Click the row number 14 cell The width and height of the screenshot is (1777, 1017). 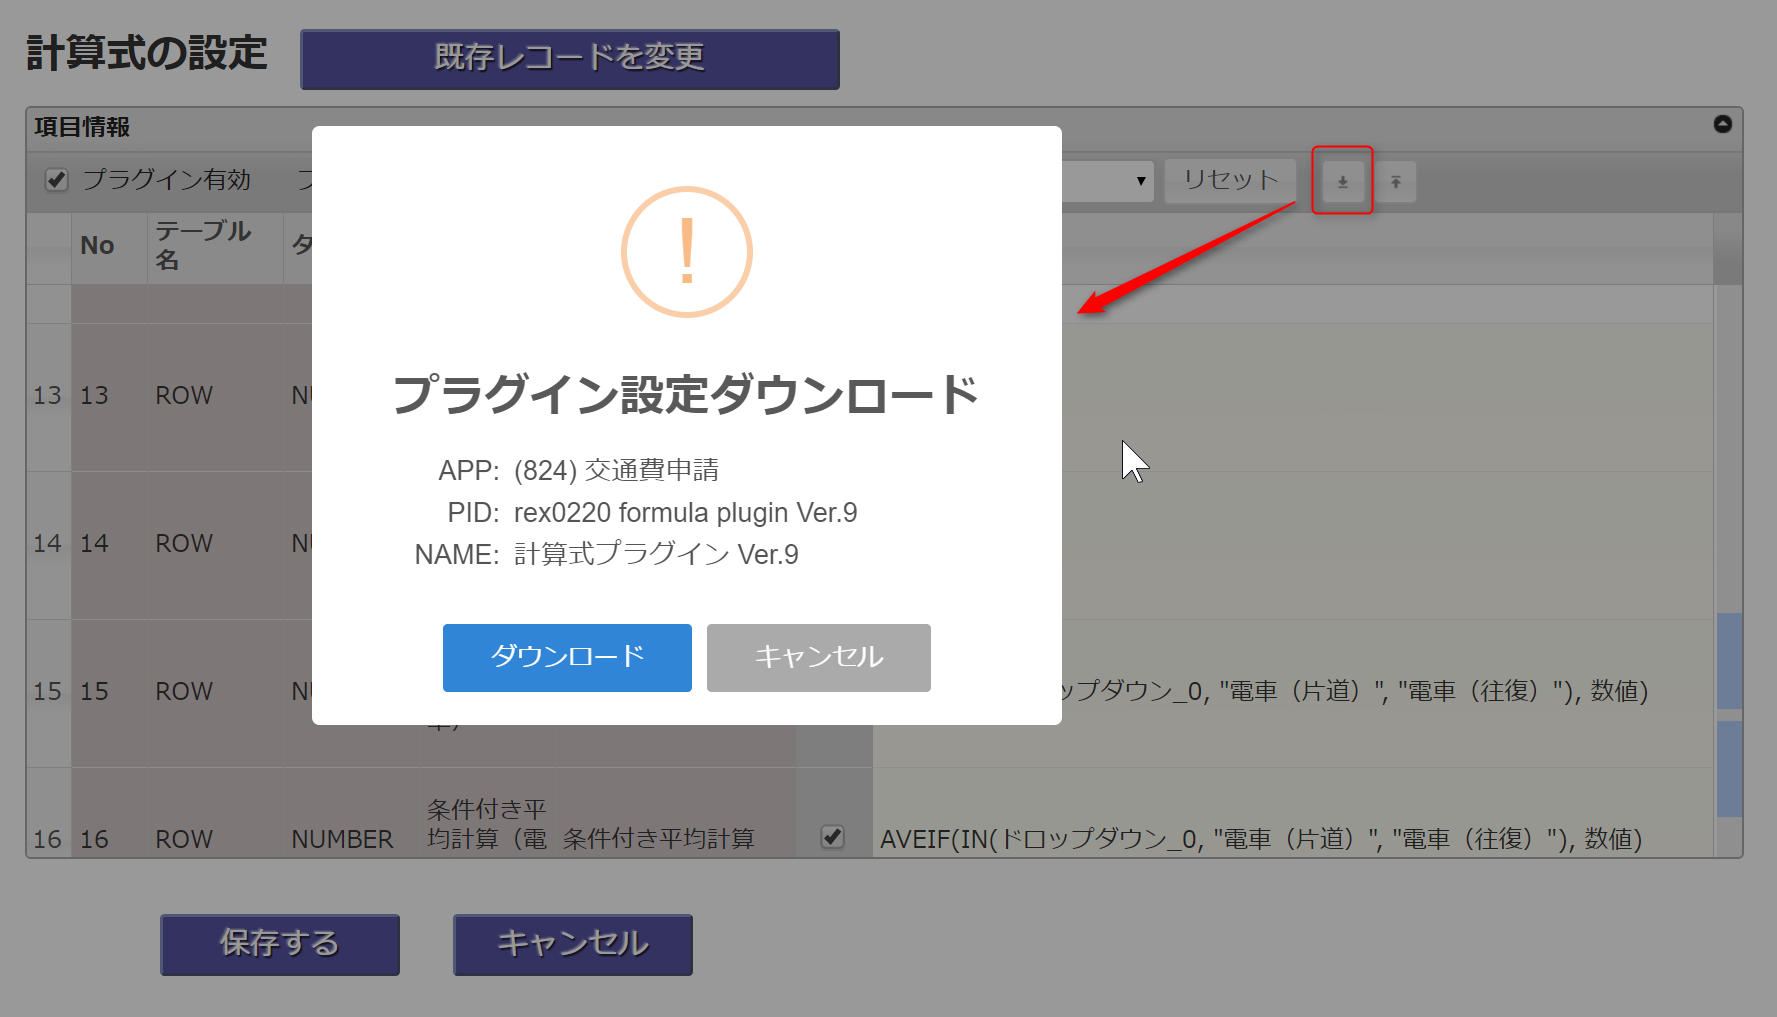(x=48, y=544)
